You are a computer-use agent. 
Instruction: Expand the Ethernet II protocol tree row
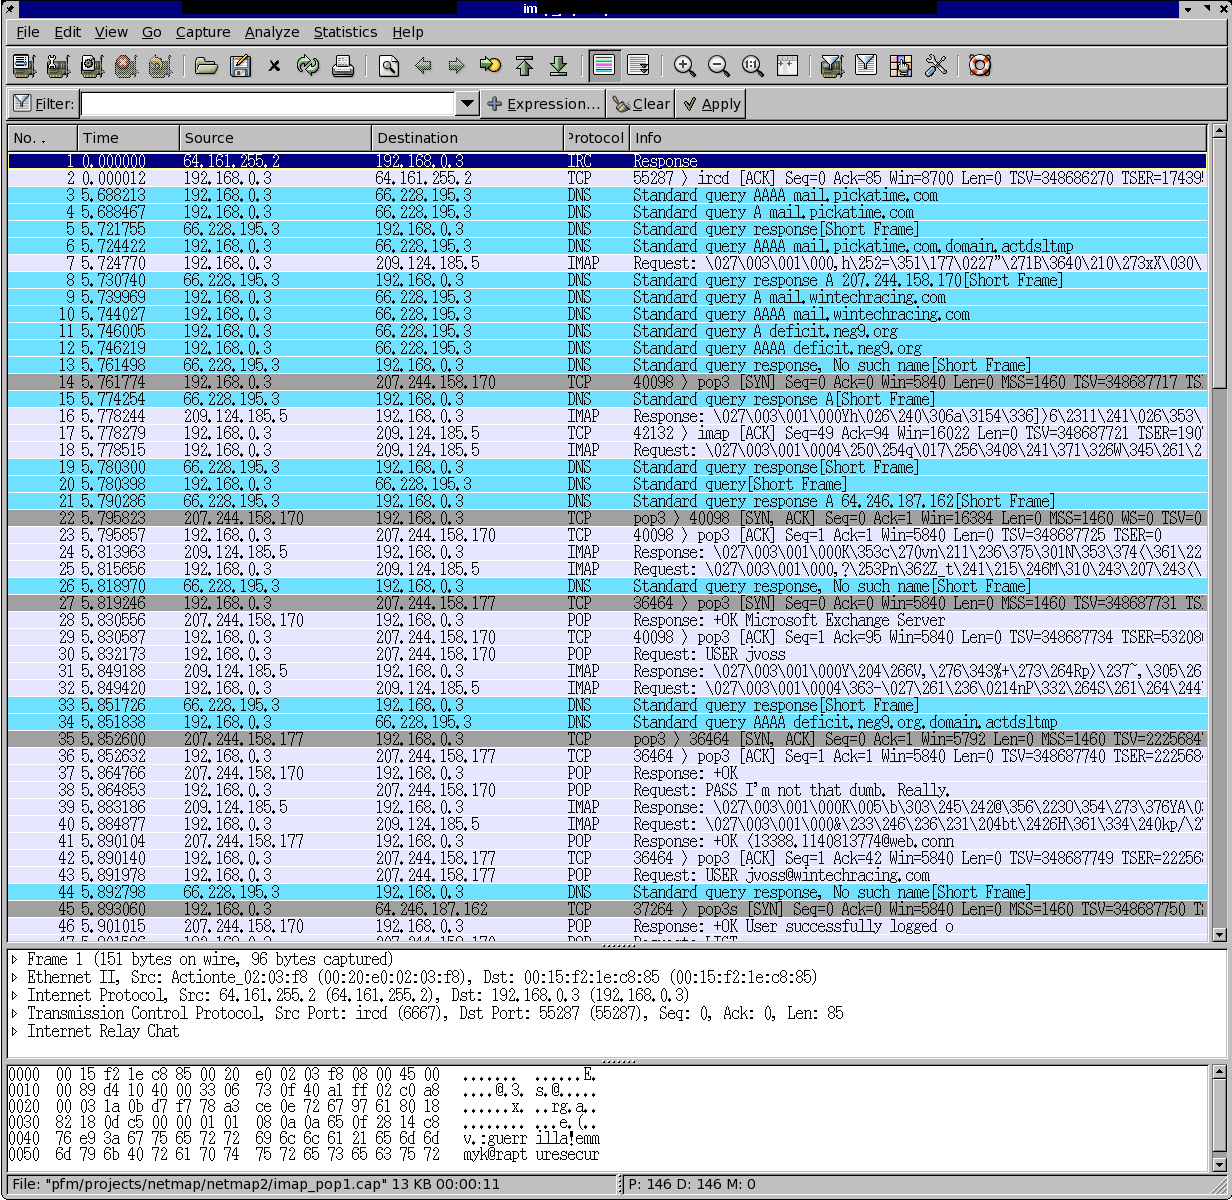[15, 978]
